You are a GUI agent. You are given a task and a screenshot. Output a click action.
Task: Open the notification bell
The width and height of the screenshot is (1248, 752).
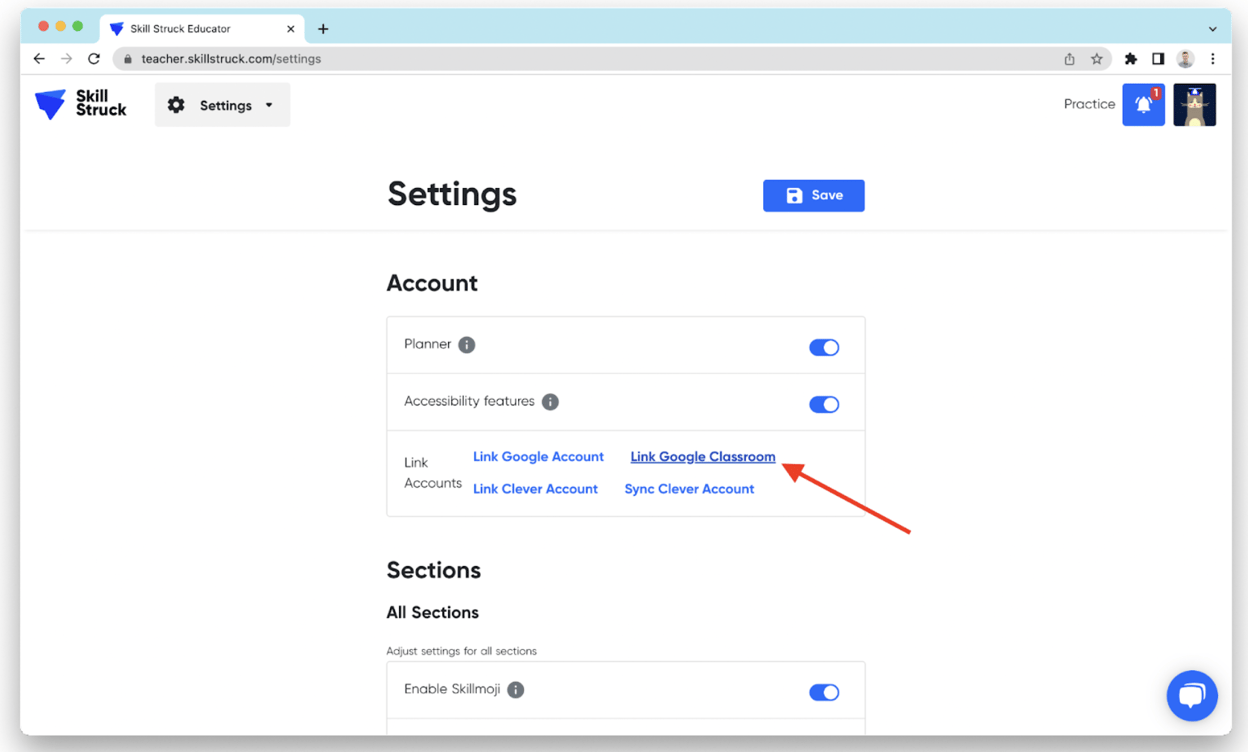click(x=1143, y=104)
